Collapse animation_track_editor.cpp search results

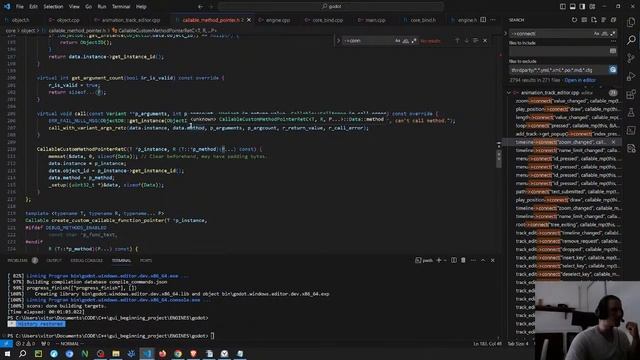point(509,93)
